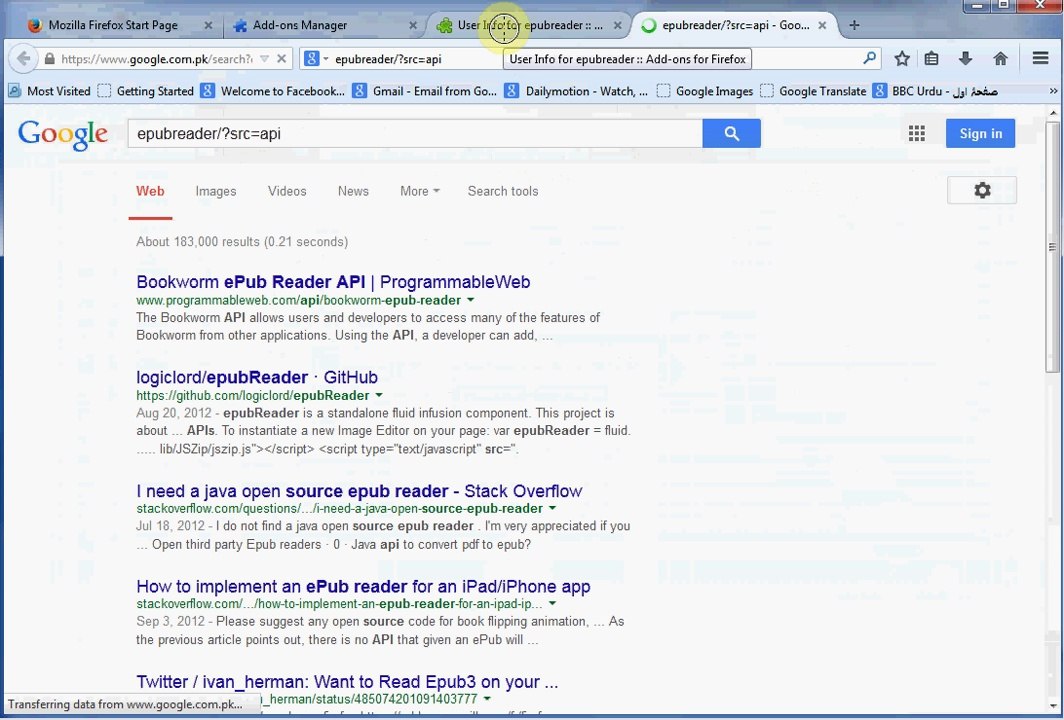Click the 'About 183,000 results' text
The image size is (1064, 720).
(x=242, y=242)
